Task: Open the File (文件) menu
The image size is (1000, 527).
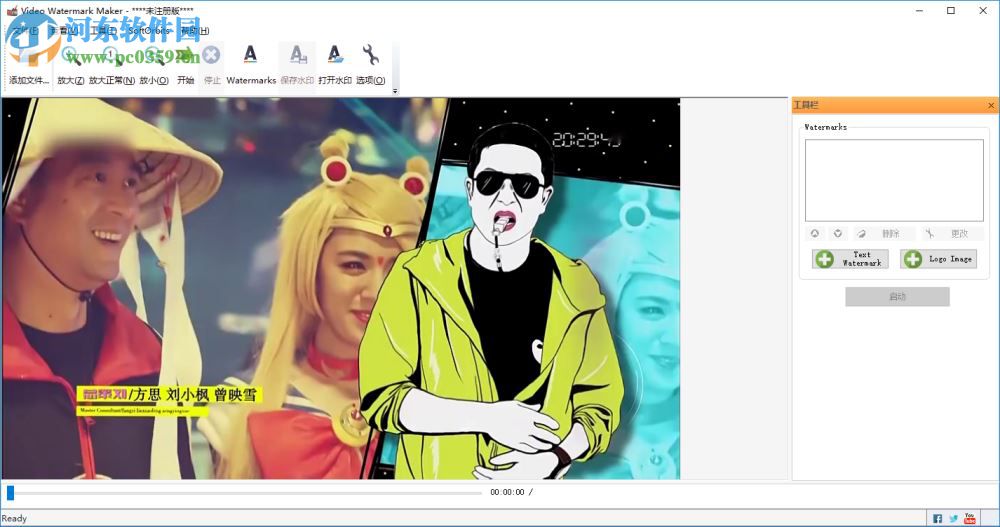Action: (24, 30)
